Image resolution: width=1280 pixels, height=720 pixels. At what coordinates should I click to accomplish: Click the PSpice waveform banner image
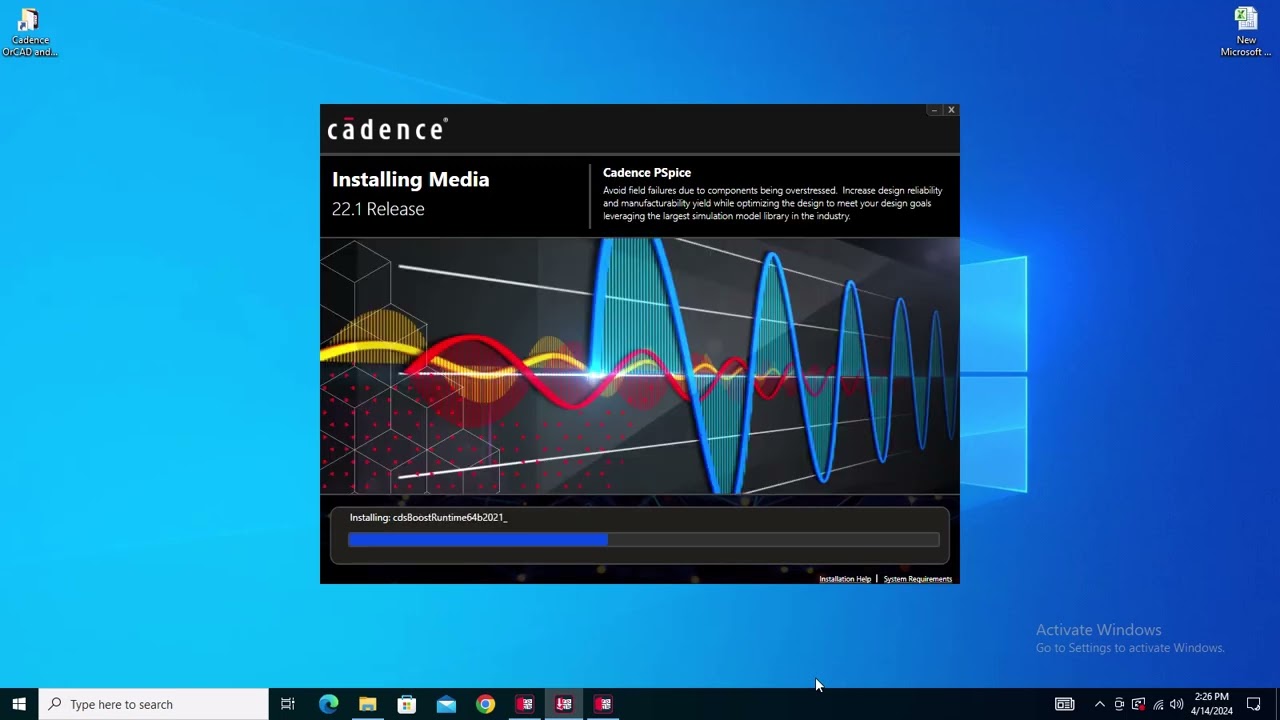tap(640, 366)
